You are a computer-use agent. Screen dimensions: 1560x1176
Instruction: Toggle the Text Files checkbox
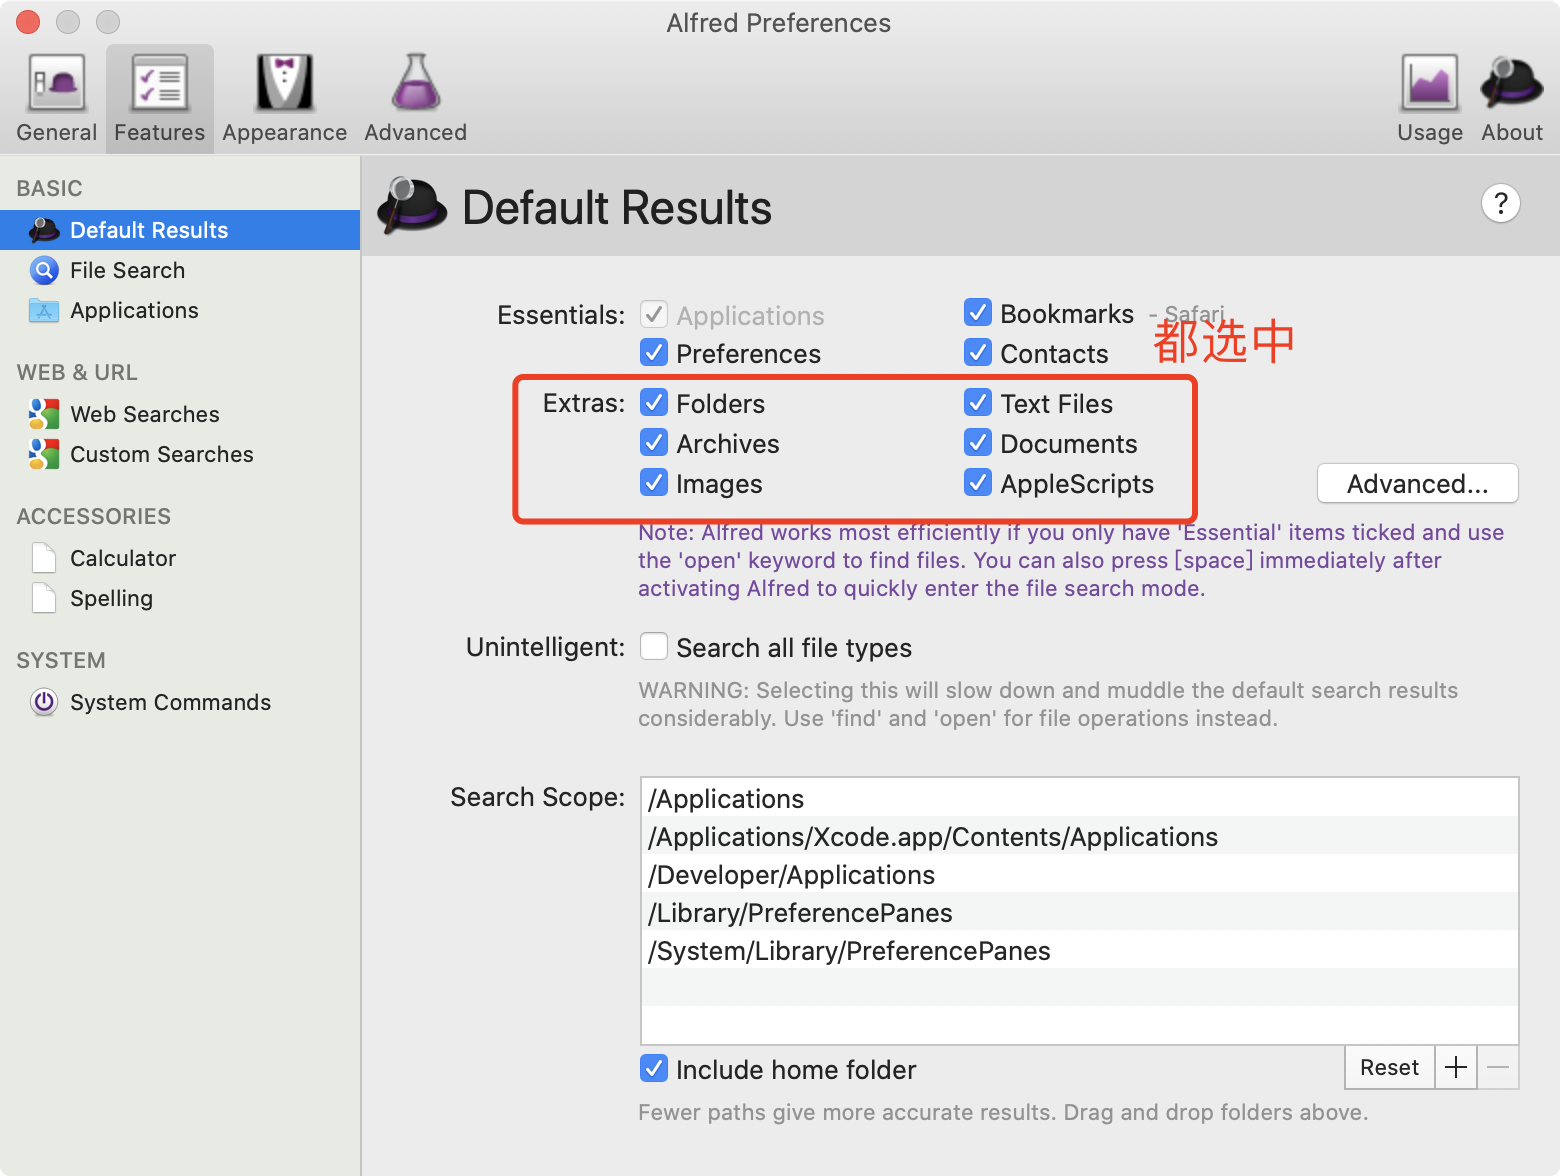point(978,402)
